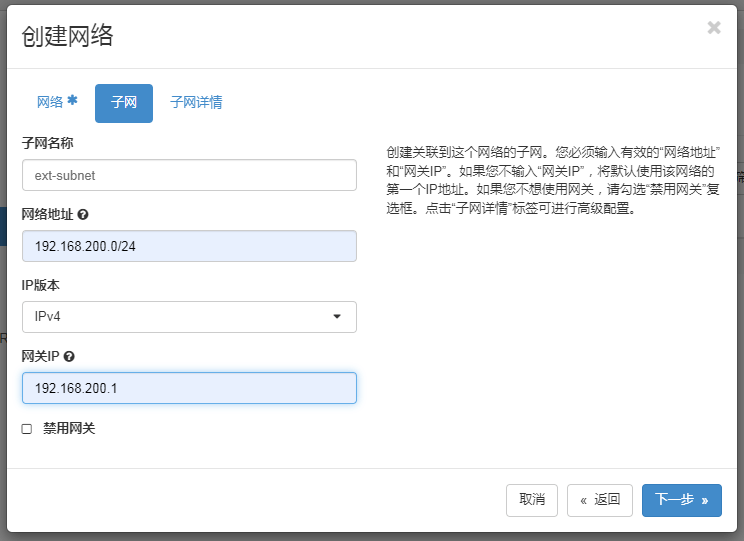
Task: Focus the 网络地址 field with 192.168.200.0/24
Action: 189,246
